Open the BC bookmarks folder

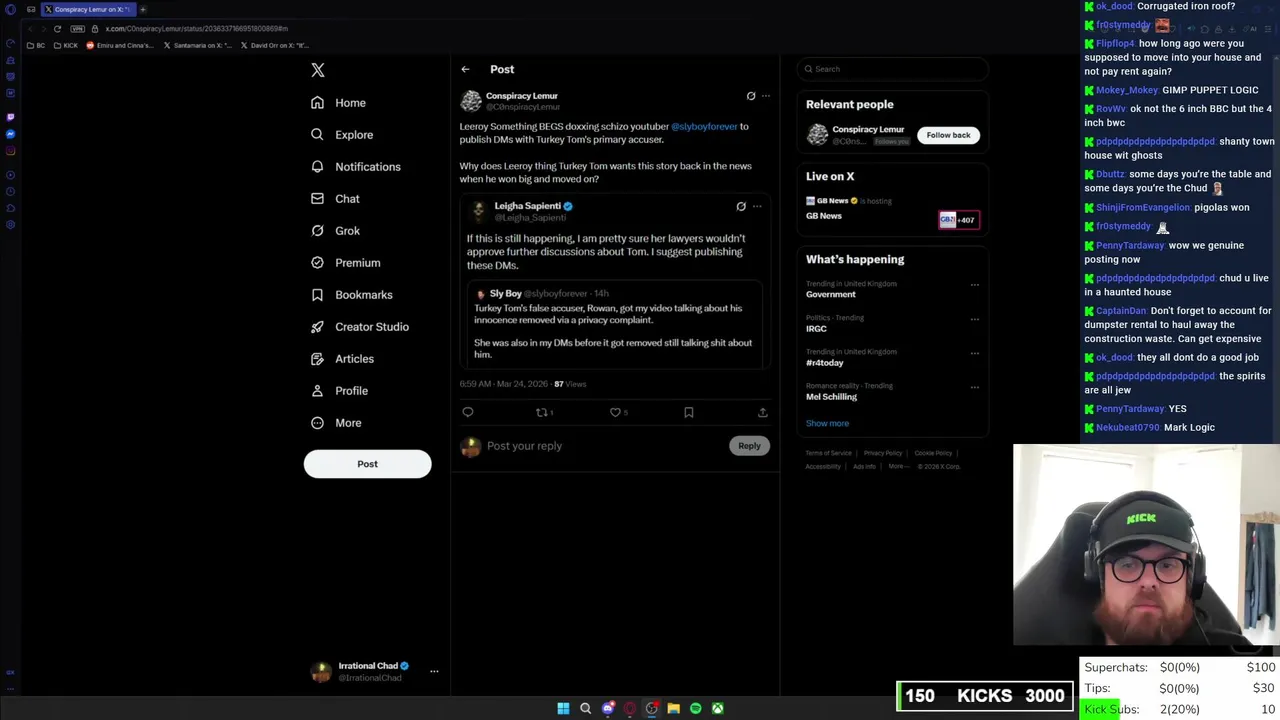36,45
